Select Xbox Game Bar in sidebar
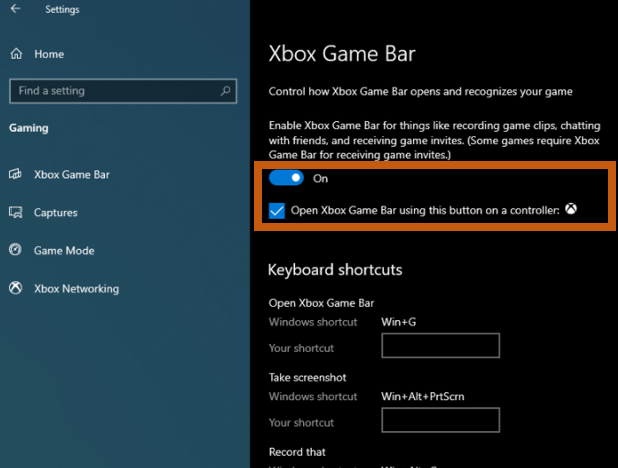 pos(72,174)
